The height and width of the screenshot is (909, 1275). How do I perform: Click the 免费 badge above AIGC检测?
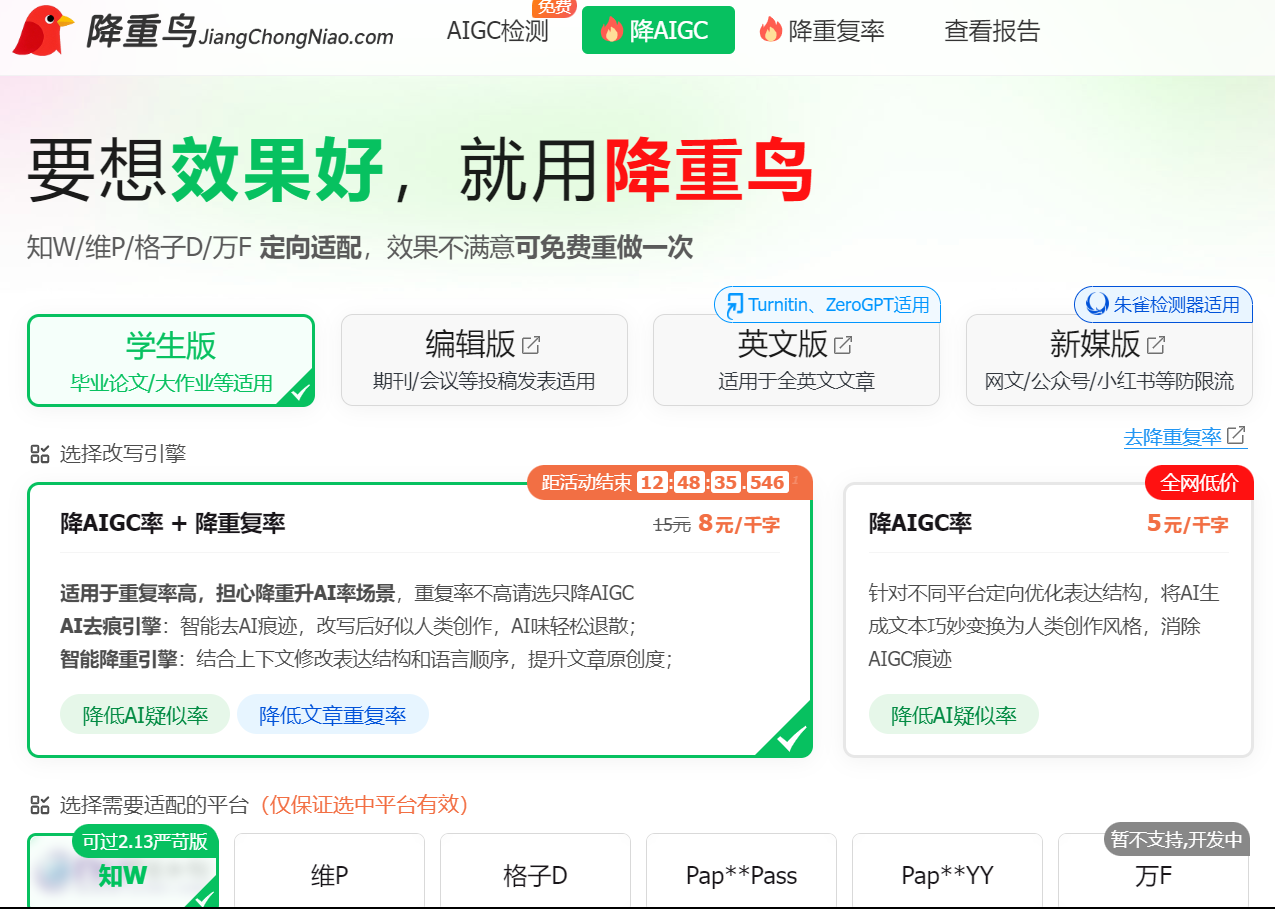click(555, 8)
